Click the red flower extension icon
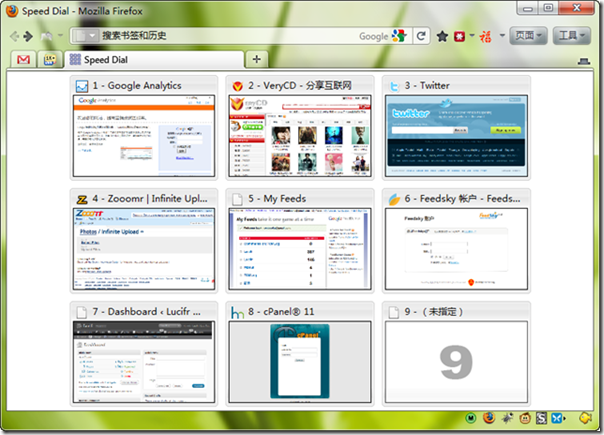 [x=459, y=37]
